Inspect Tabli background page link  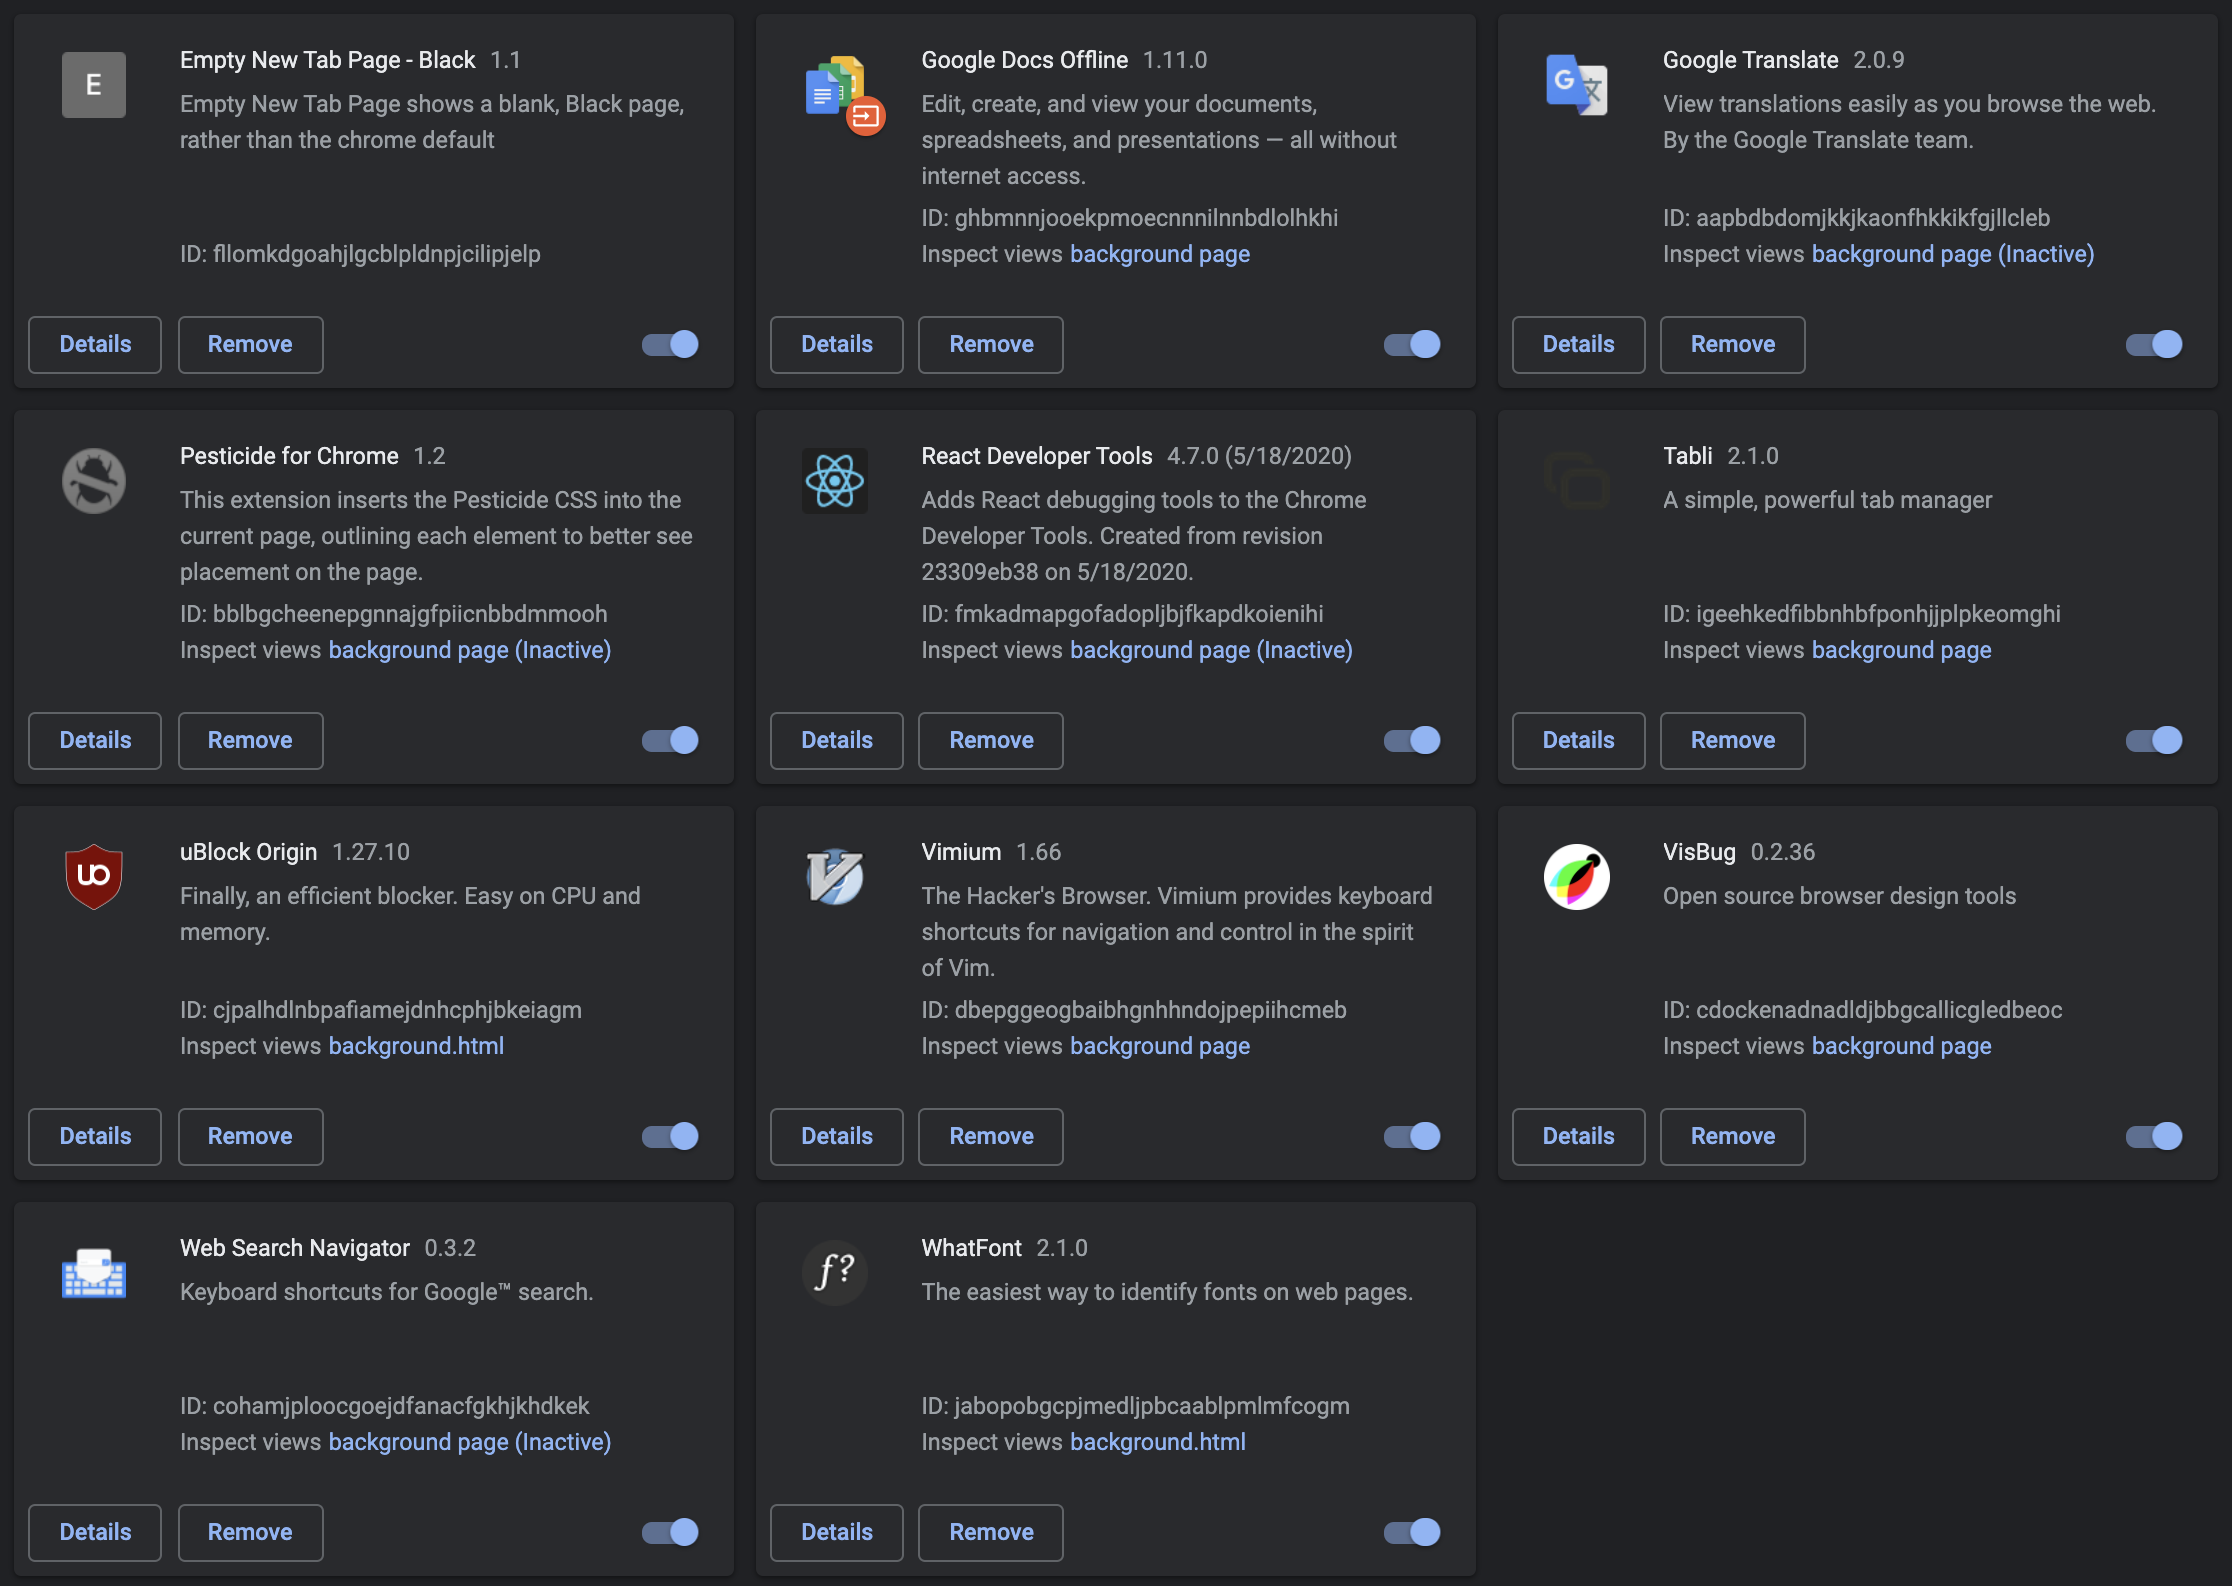[1901, 650]
